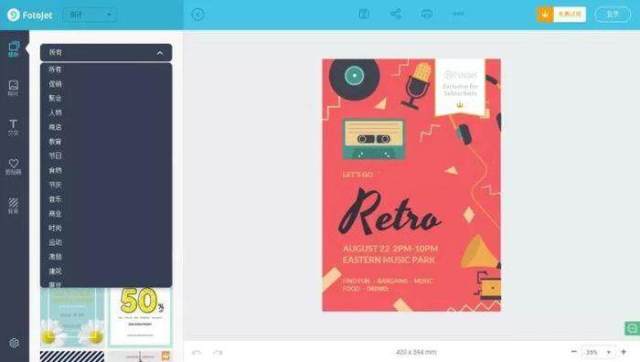
Task: Click the orange crown upgrade button
Action: [x=562, y=14]
